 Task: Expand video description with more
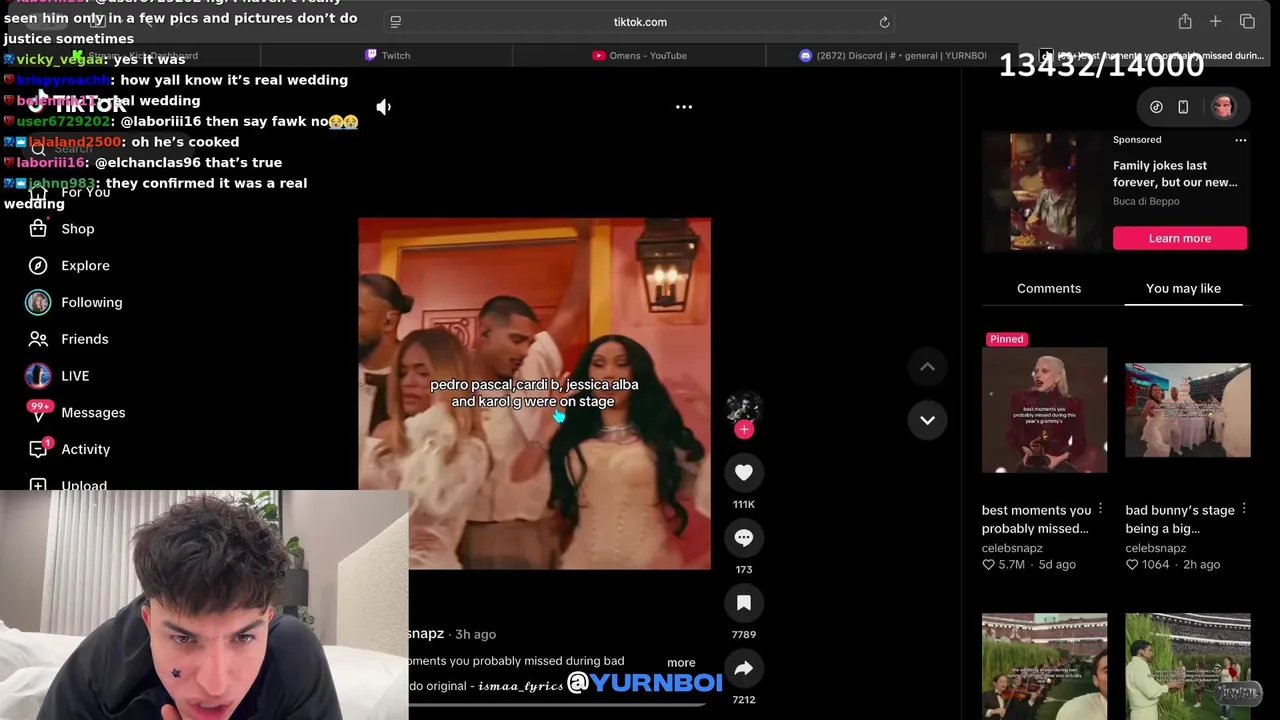pyautogui.click(x=681, y=662)
